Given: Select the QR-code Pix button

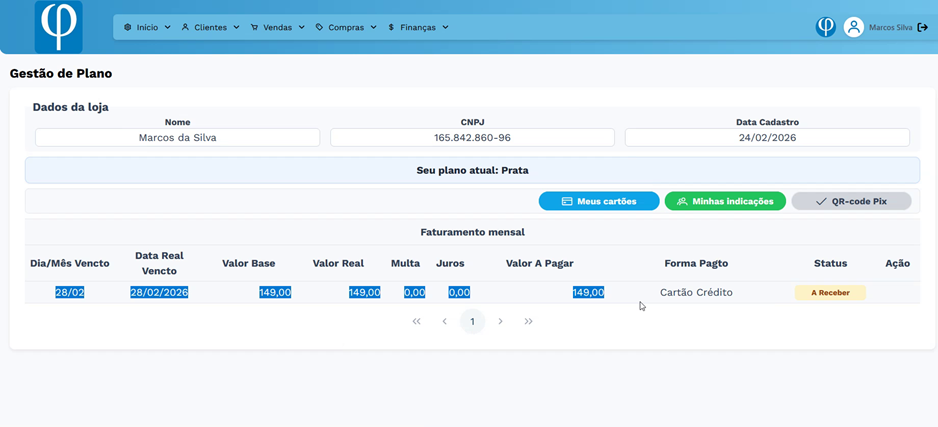Looking at the screenshot, I should tap(851, 201).
